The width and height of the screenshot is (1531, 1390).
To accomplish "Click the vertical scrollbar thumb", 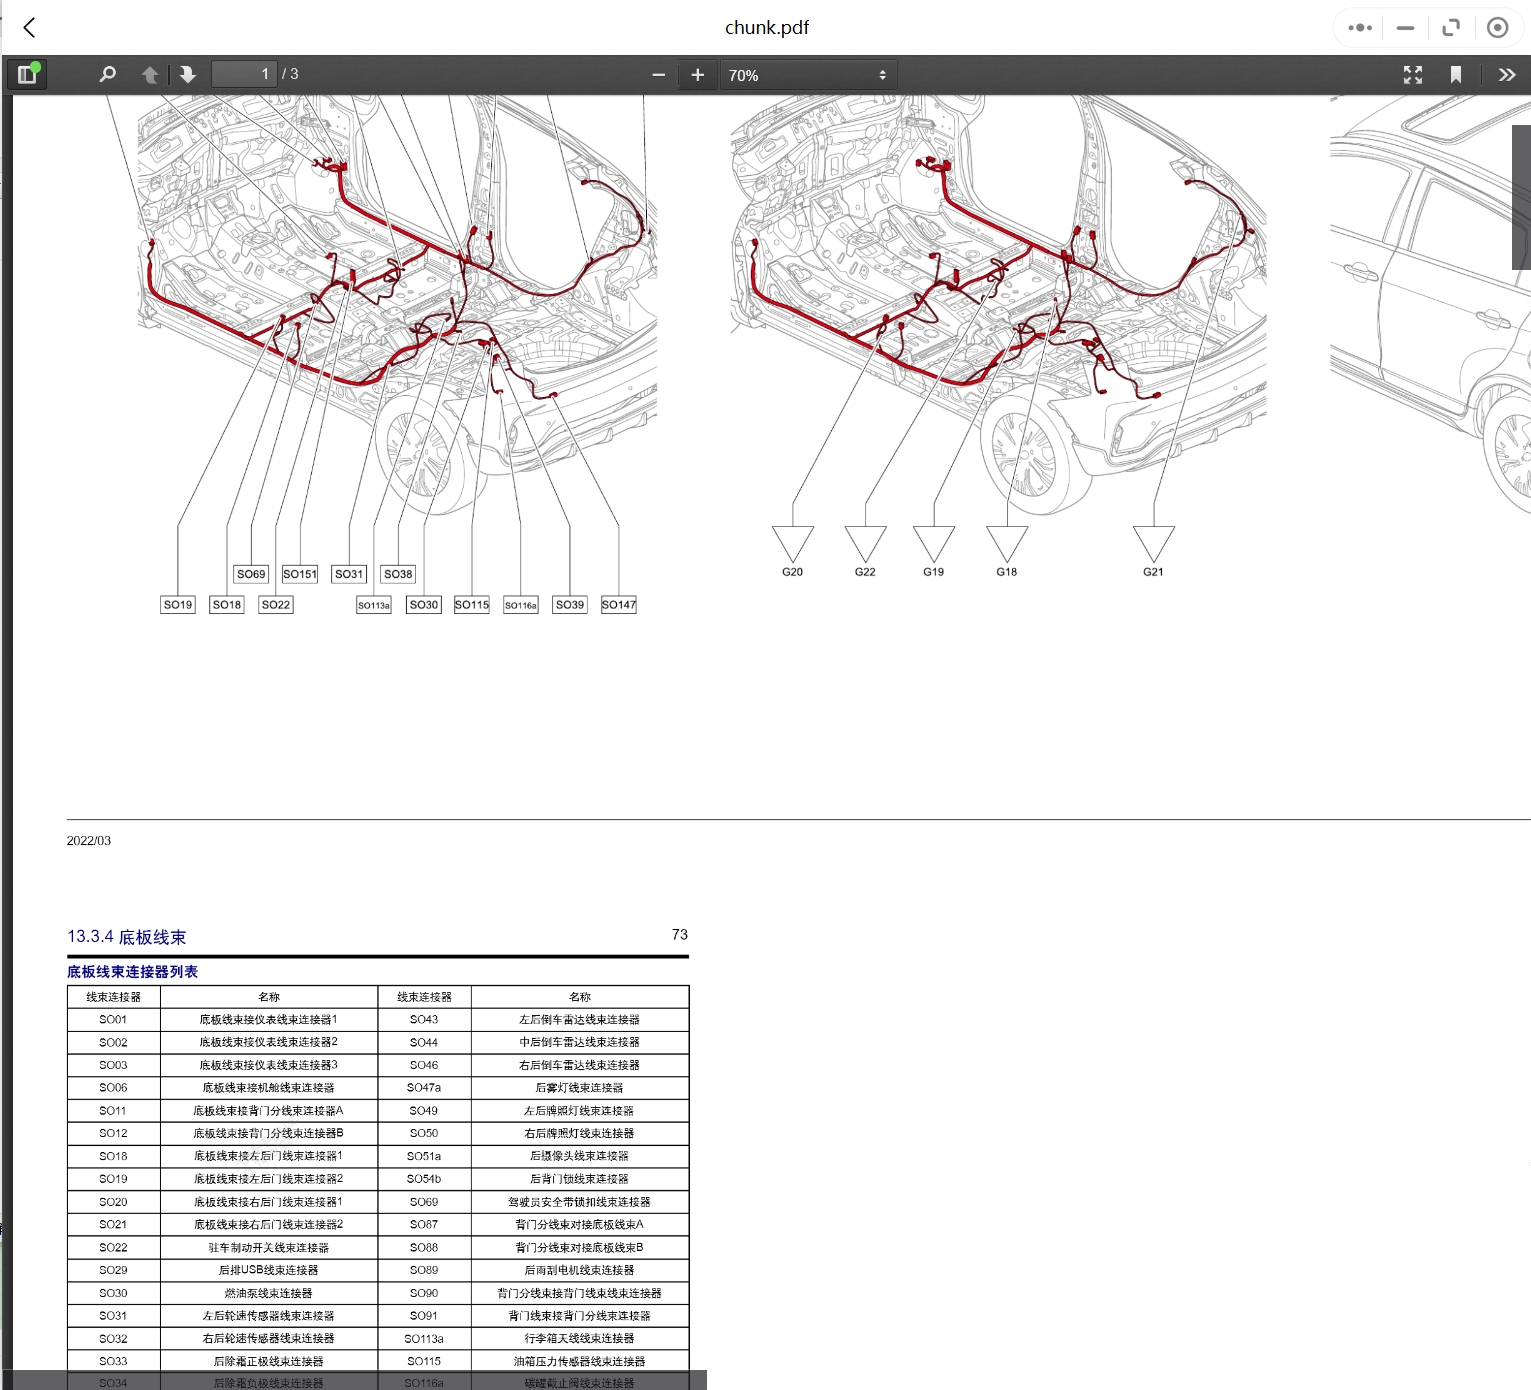I will click(1520, 197).
